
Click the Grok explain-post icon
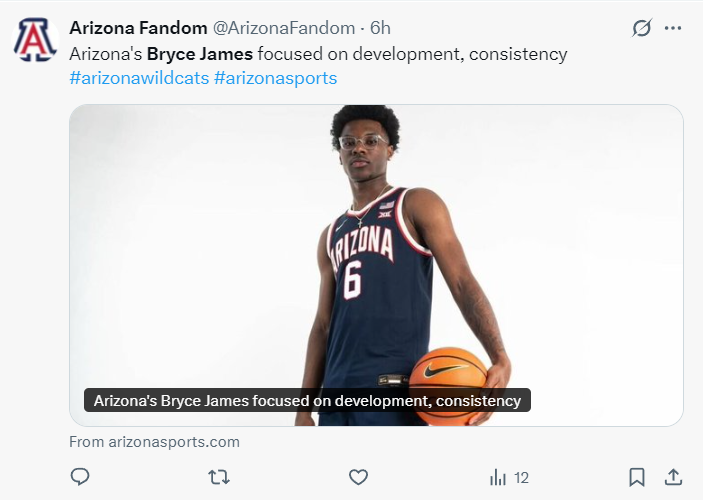pyautogui.click(x=642, y=28)
